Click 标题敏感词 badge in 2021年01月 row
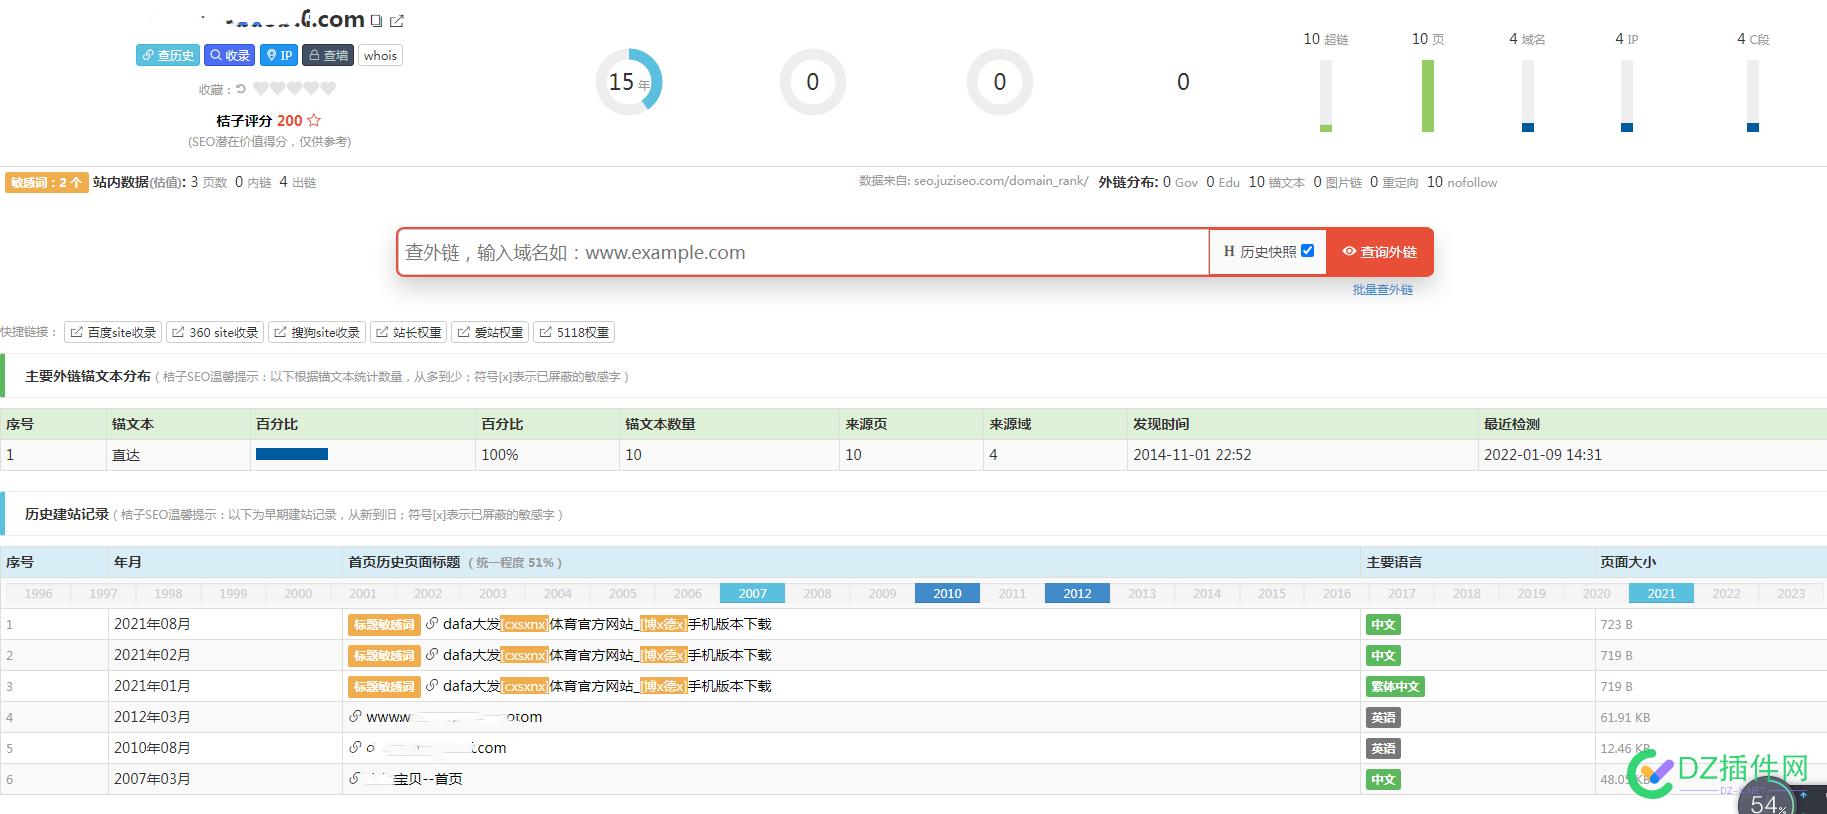This screenshot has height=814, width=1827. 384,687
